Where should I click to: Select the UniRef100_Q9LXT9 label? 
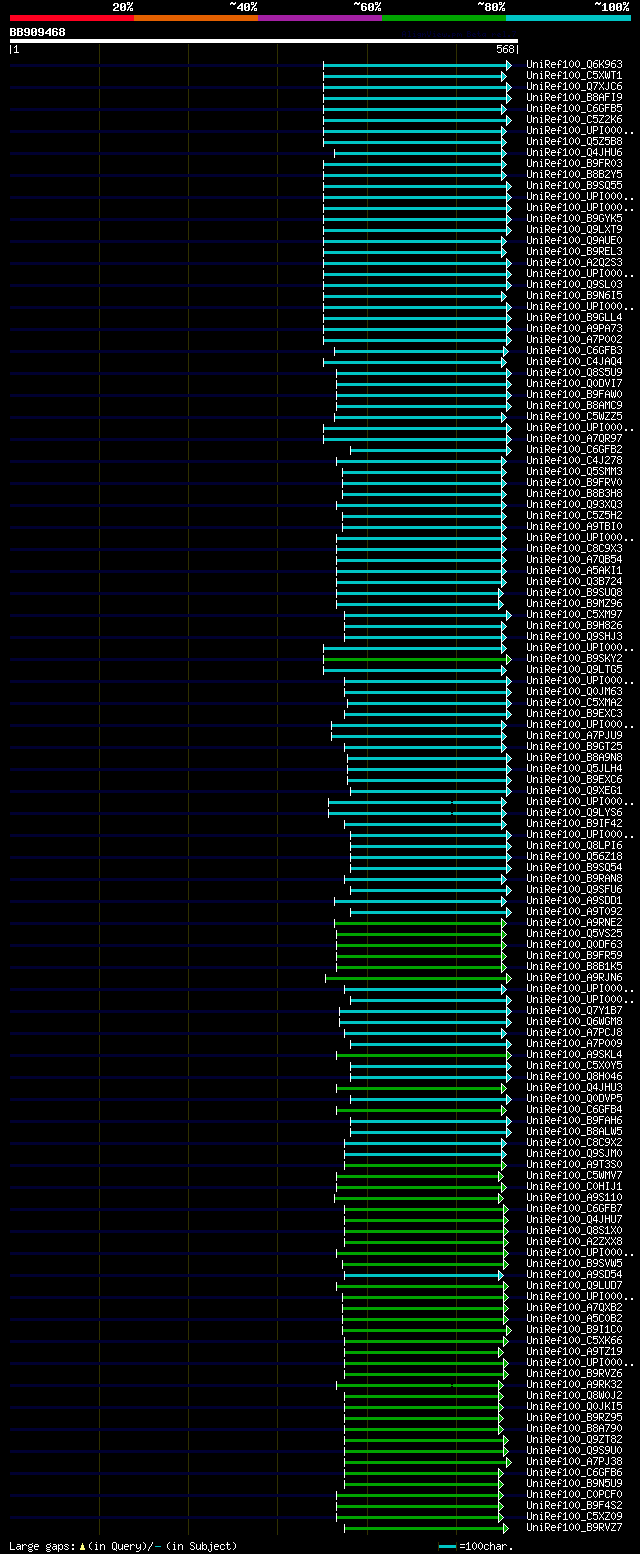point(574,230)
